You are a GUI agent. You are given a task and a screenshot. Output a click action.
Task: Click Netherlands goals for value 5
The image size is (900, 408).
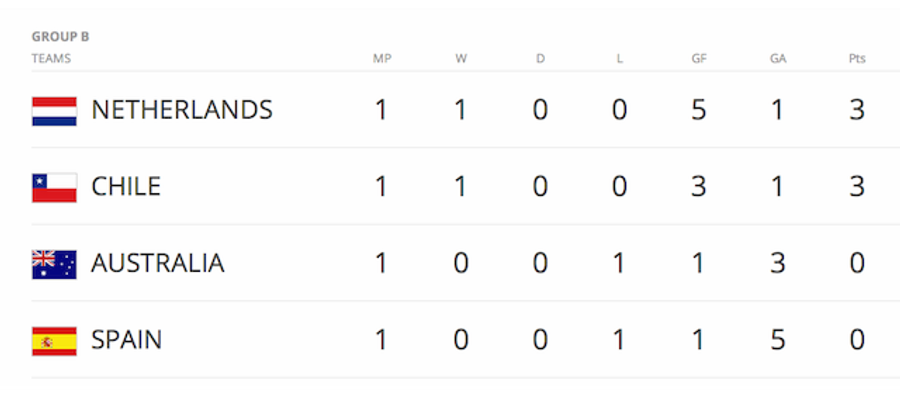tap(699, 110)
